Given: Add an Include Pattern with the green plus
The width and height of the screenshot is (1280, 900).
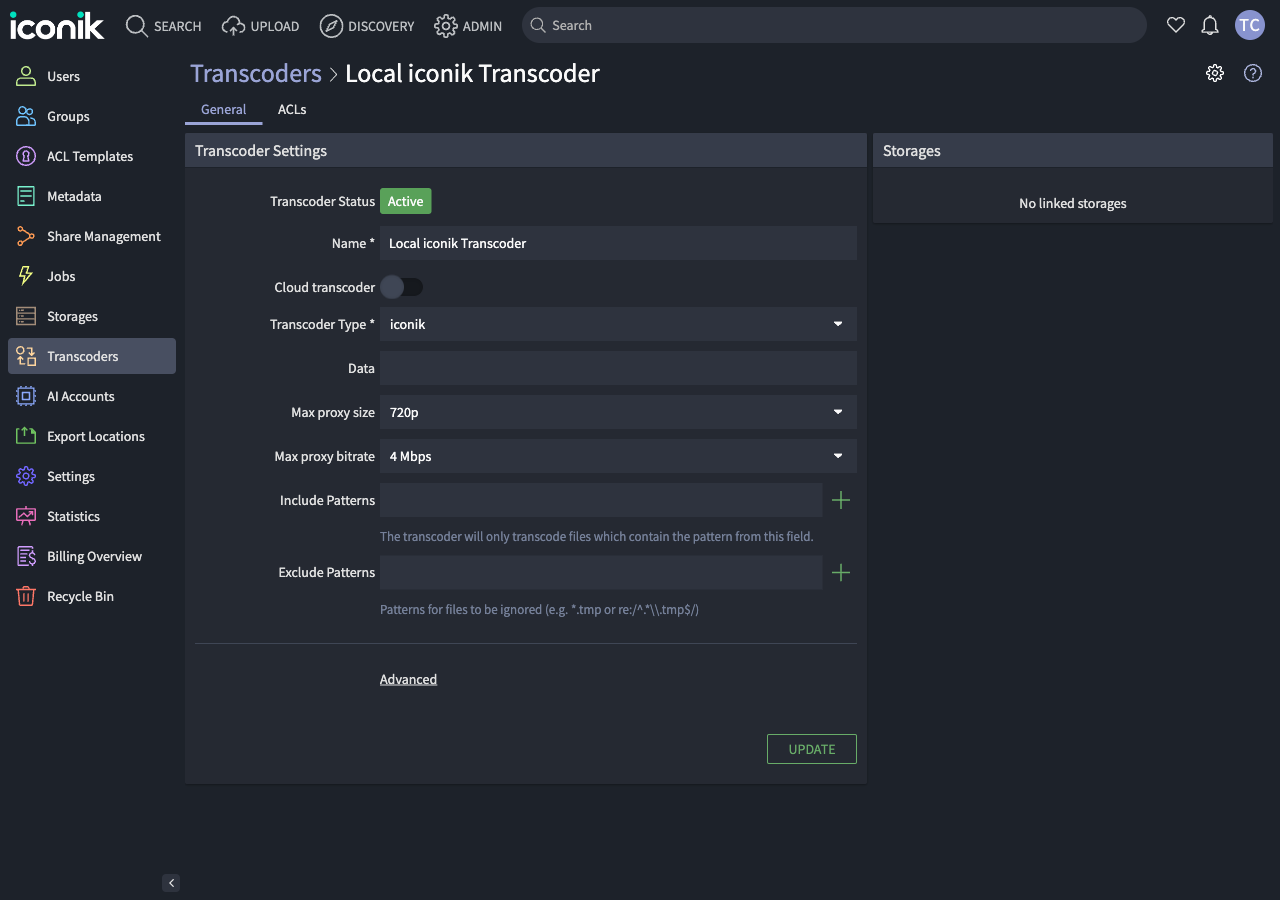Looking at the screenshot, I should coord(840,500).
